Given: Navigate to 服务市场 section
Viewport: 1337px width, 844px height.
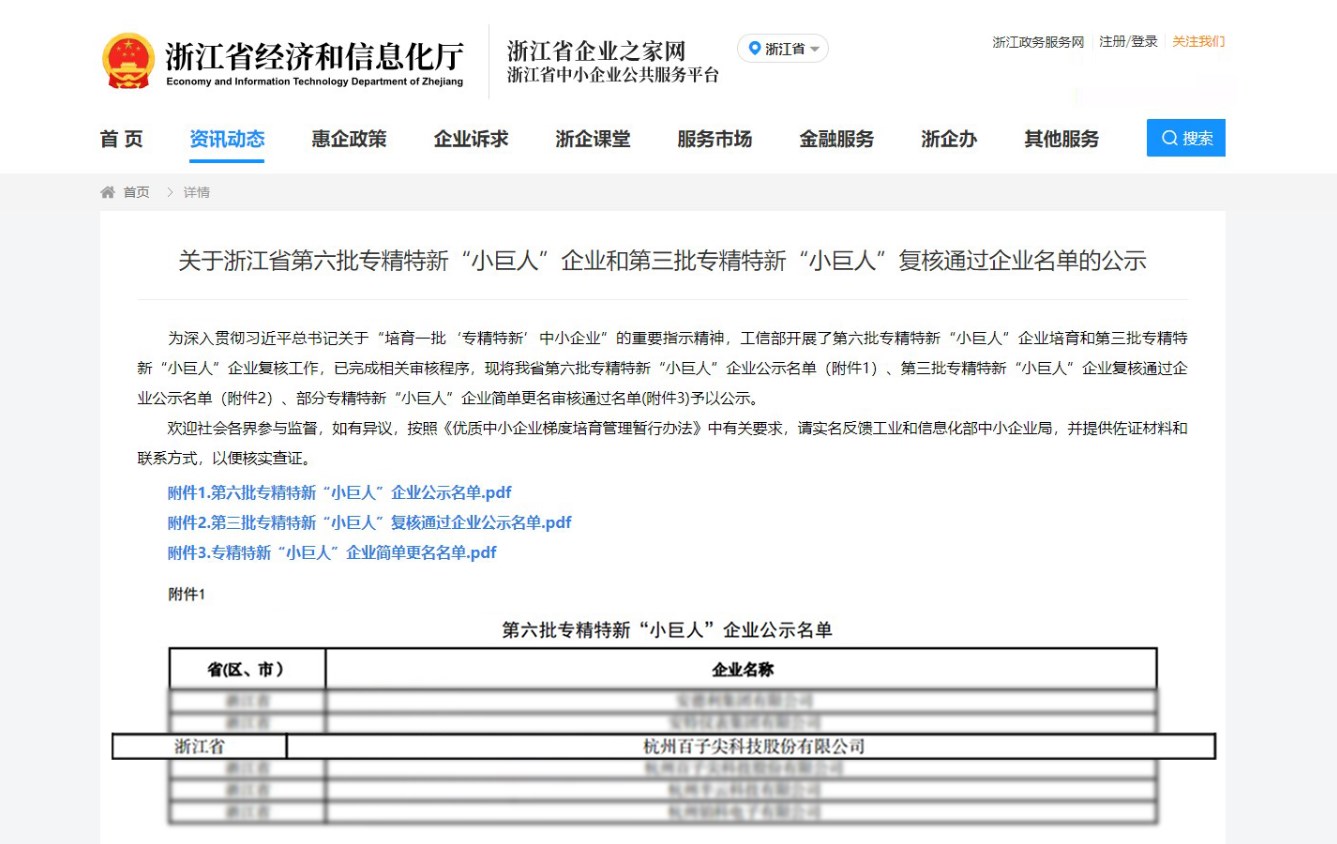Looking at the screenshot, I should click(714, 139).
